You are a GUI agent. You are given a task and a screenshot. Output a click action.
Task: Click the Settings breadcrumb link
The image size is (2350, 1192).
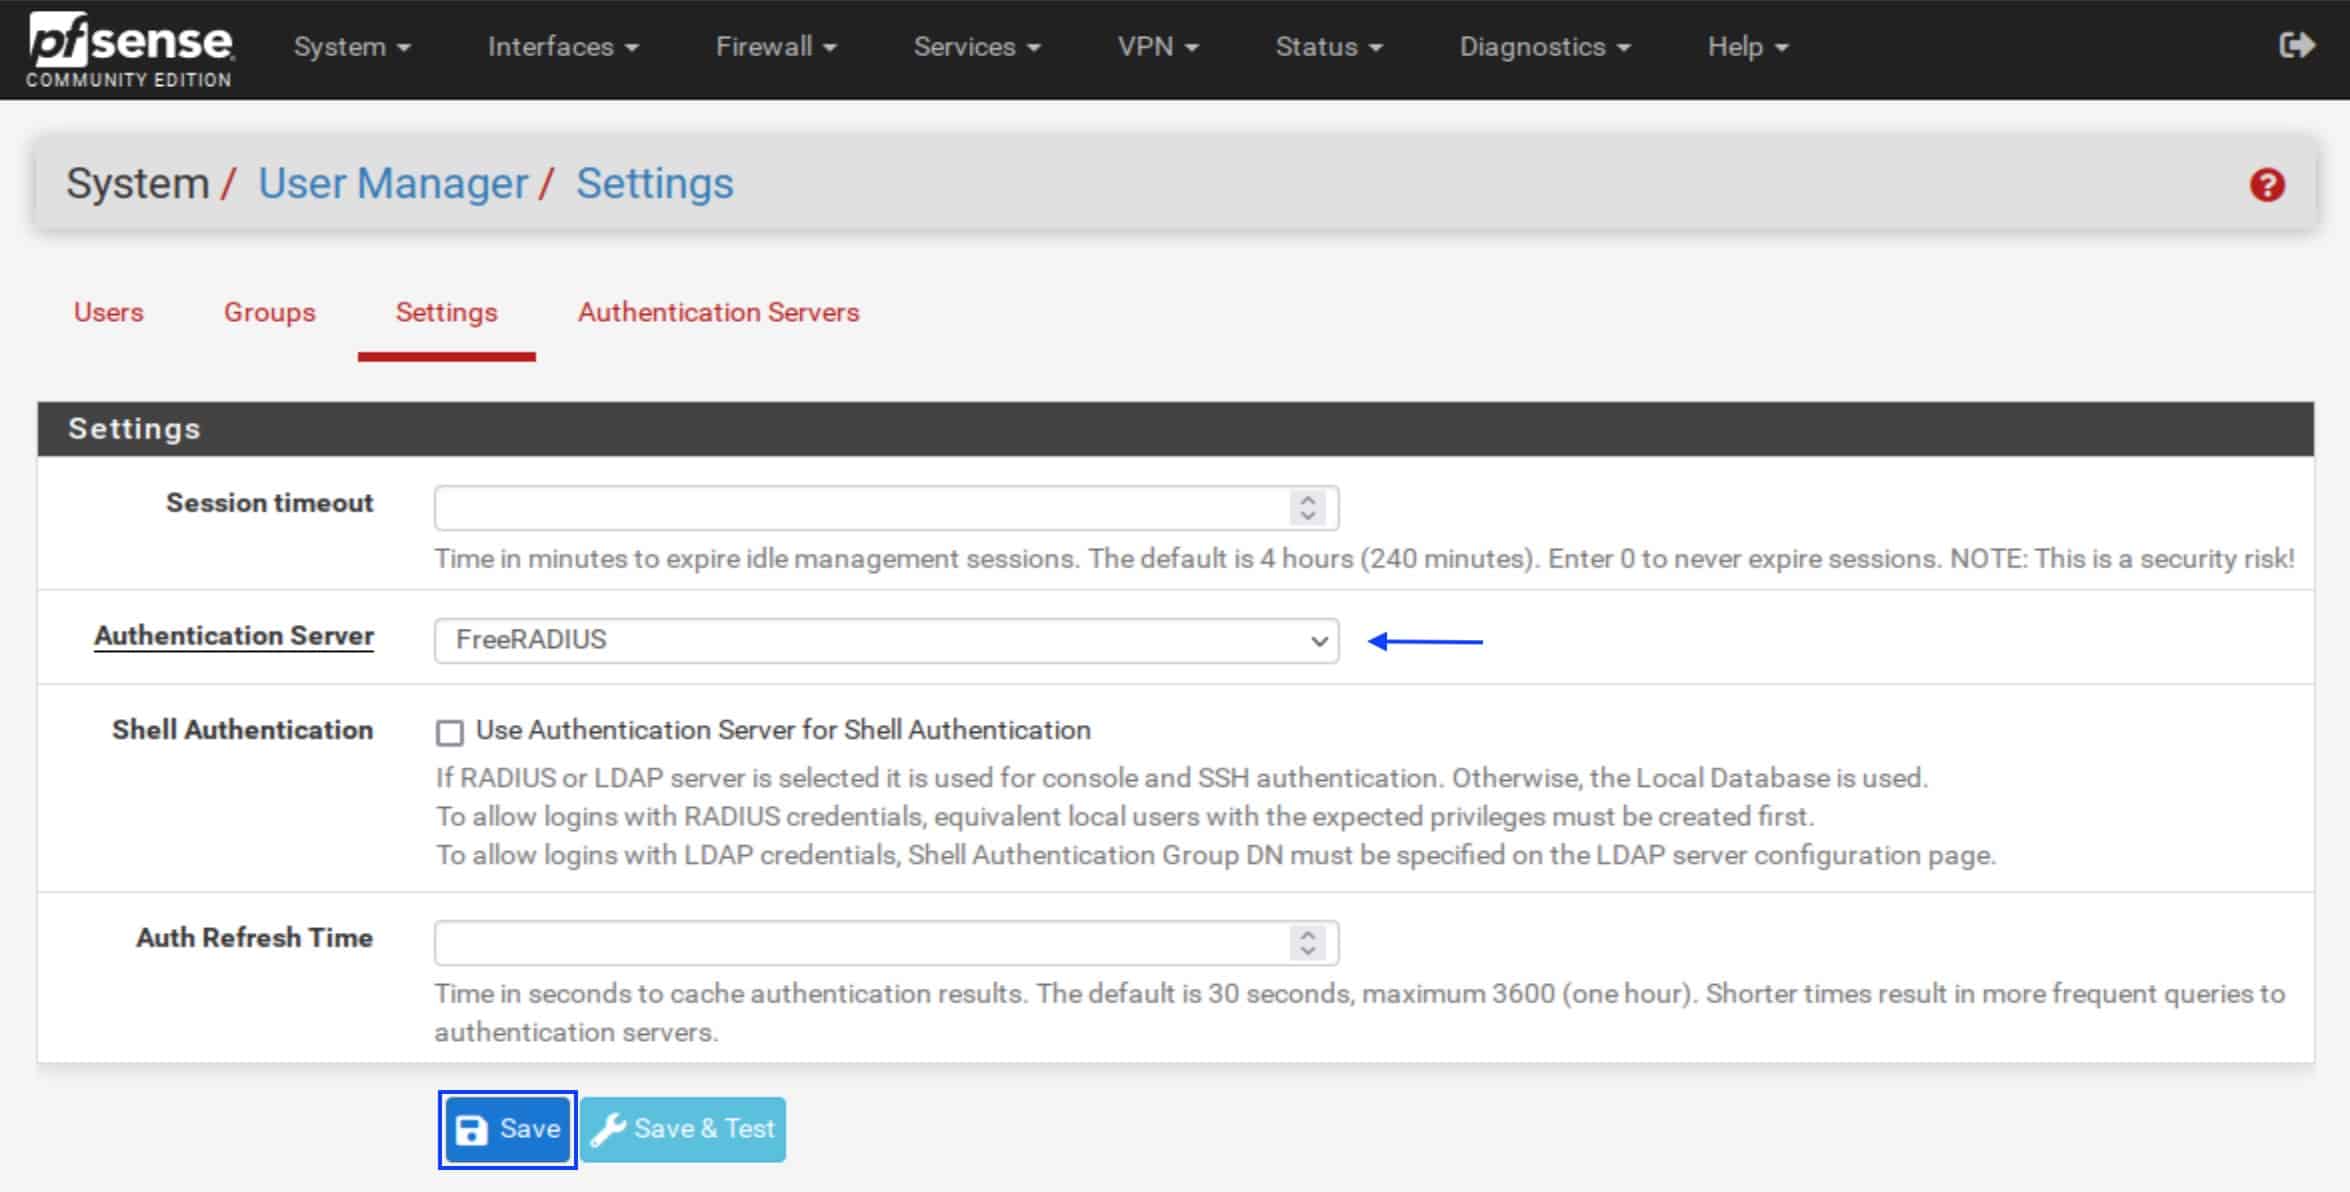655,184
